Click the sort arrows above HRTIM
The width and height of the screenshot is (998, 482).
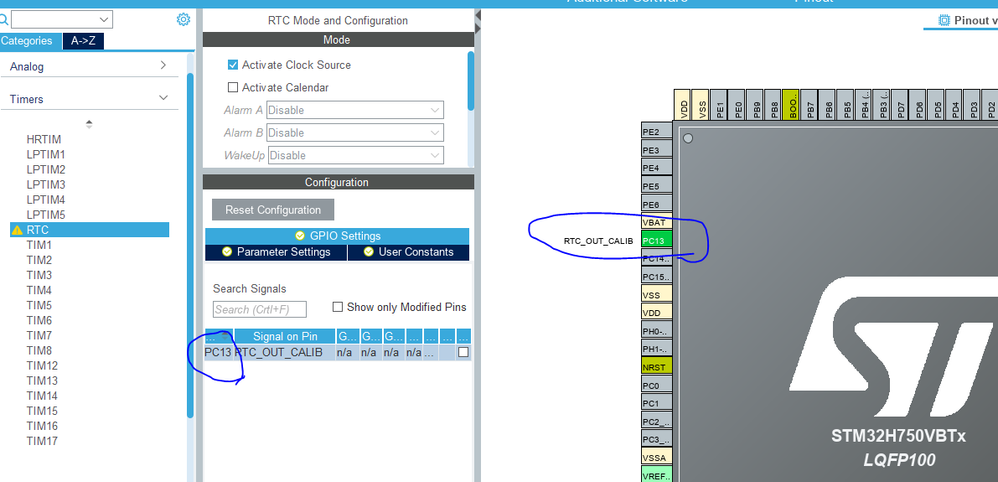point(89,124)
